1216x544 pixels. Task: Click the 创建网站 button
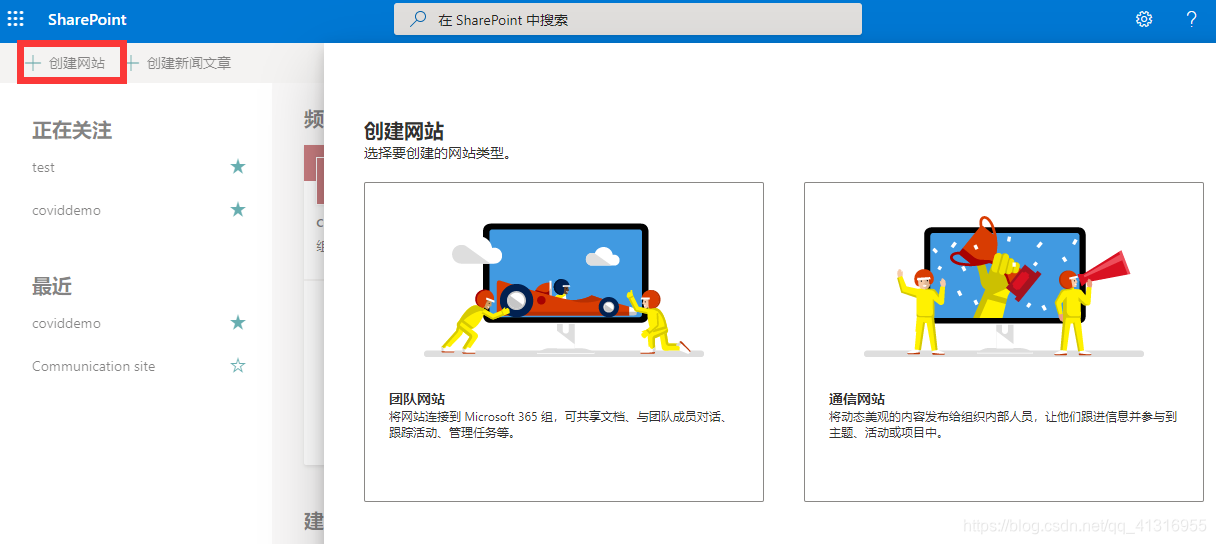point(67,63)
